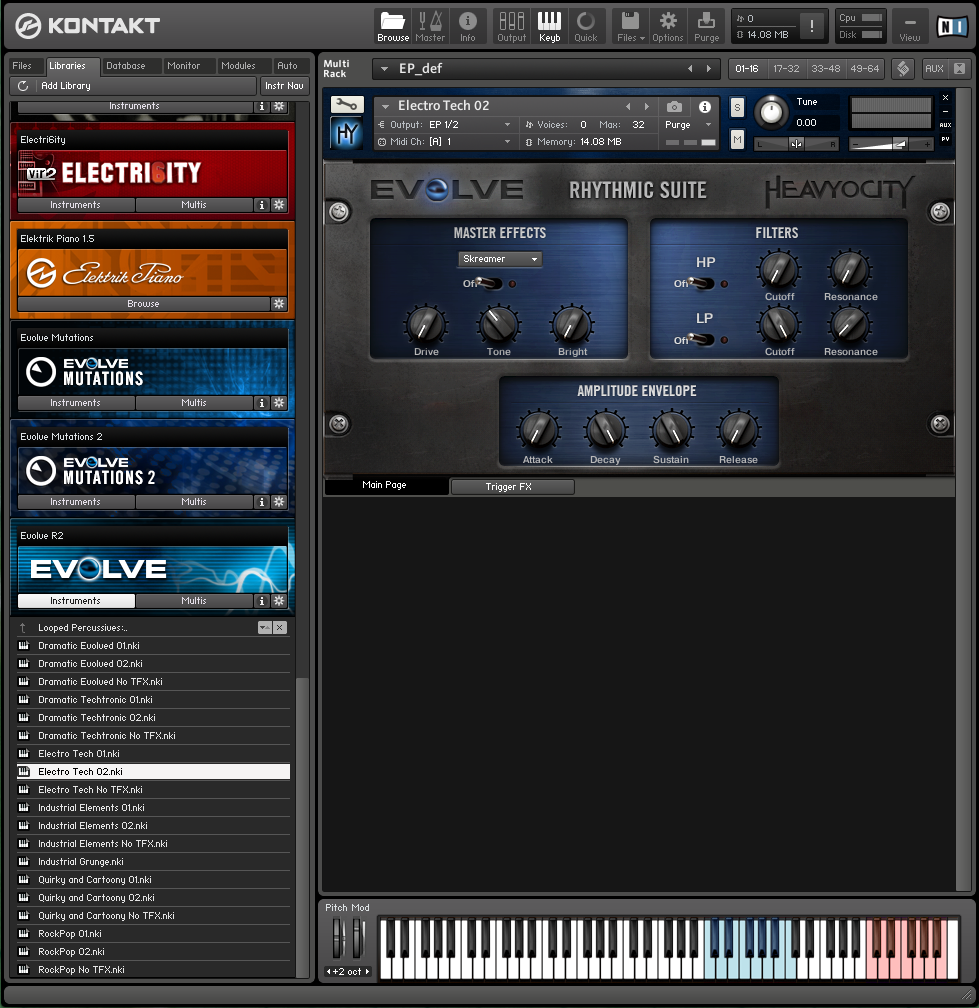The height and width of the screenshot is (1008, 979).
Task: Go to next instrument preset arrow
Action: coord(647,106)
